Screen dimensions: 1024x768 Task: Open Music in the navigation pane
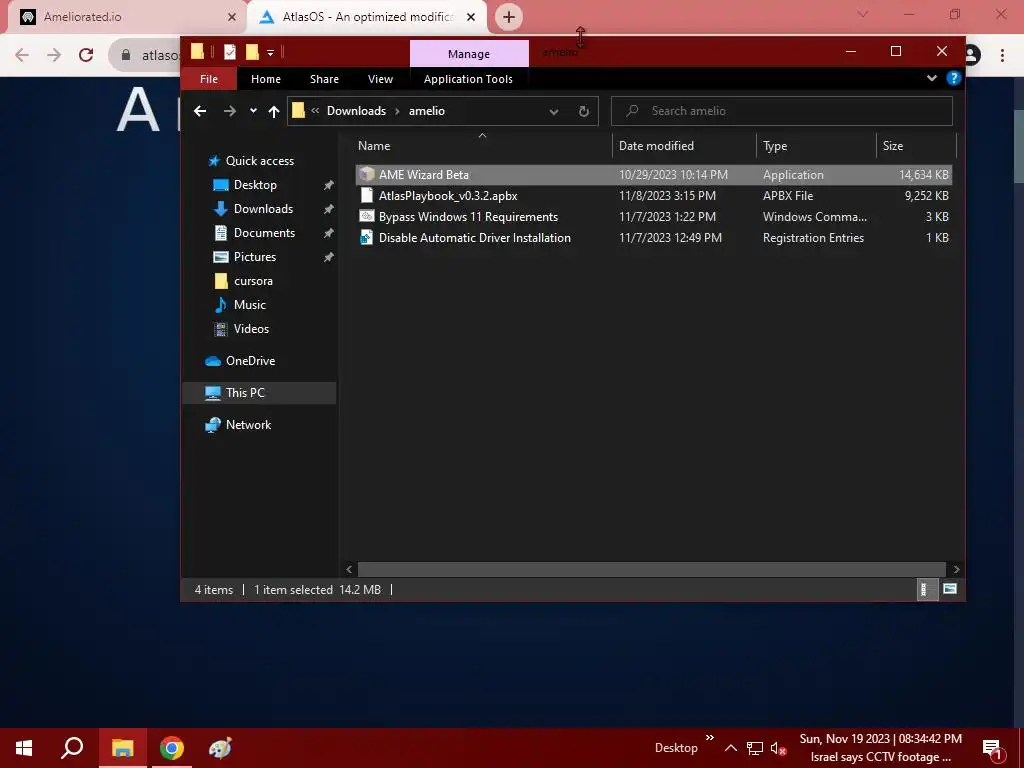point(249,305)
